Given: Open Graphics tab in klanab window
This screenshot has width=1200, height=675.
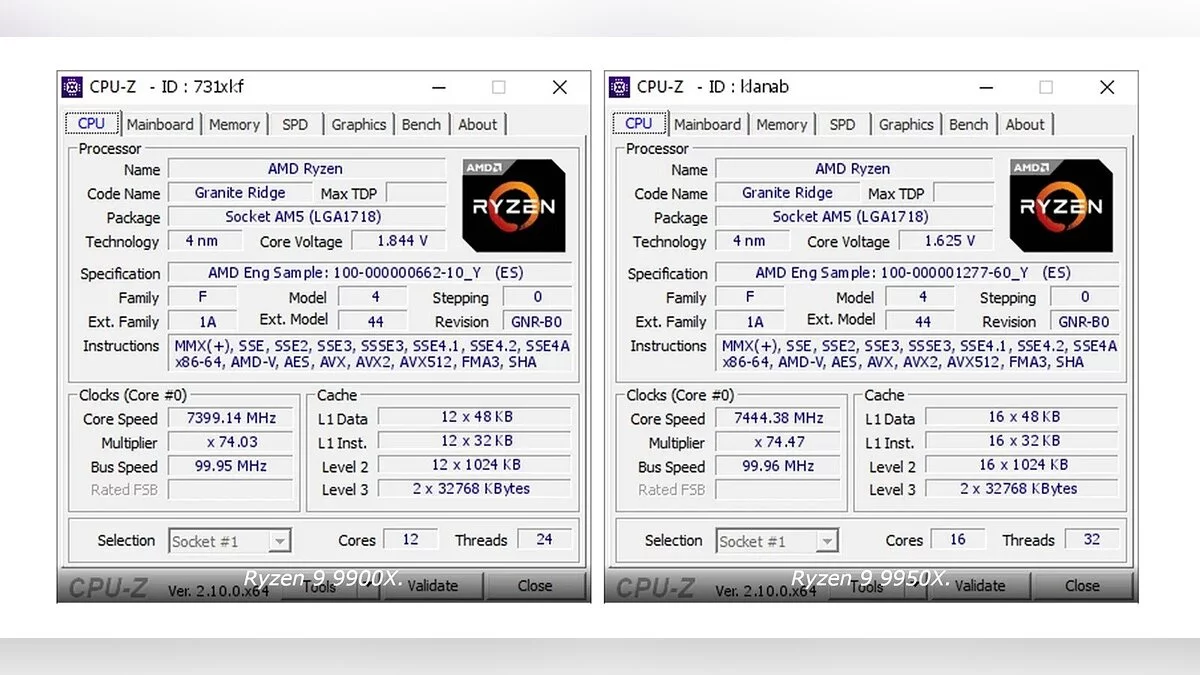Looking at the screenshot, I should coord(906,125).
